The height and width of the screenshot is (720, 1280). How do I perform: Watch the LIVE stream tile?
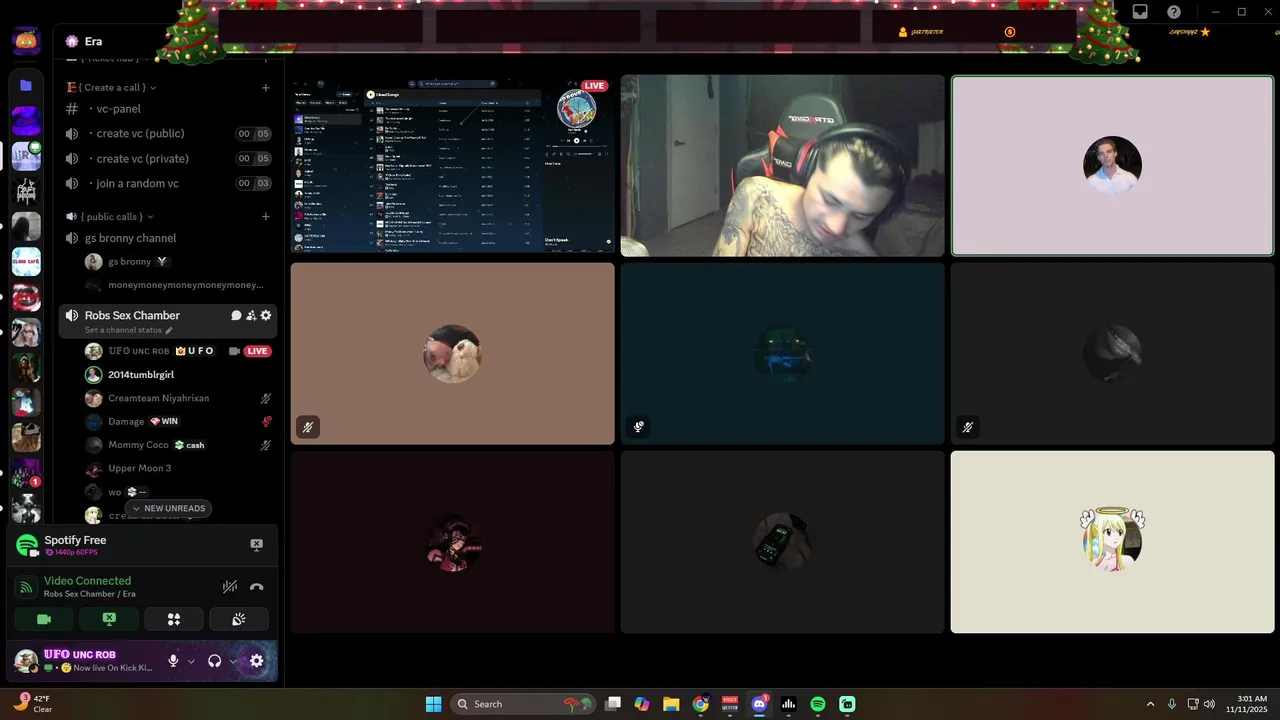pyautogui.click(x=452, y=165)
